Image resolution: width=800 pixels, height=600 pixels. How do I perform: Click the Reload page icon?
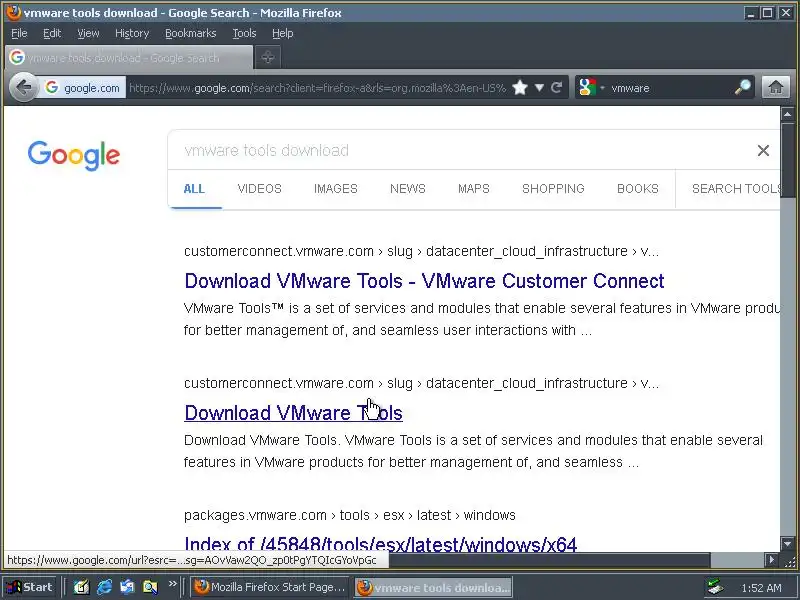[x=557, y=88]
